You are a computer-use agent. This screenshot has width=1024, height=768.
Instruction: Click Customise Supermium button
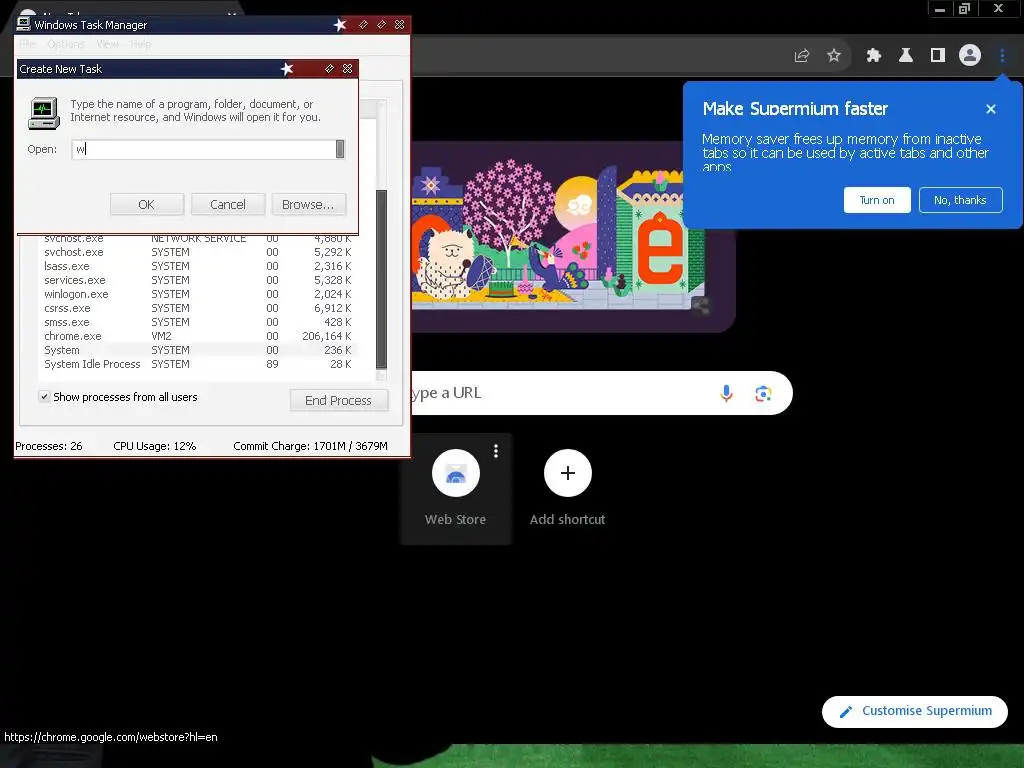click(914, 711)
